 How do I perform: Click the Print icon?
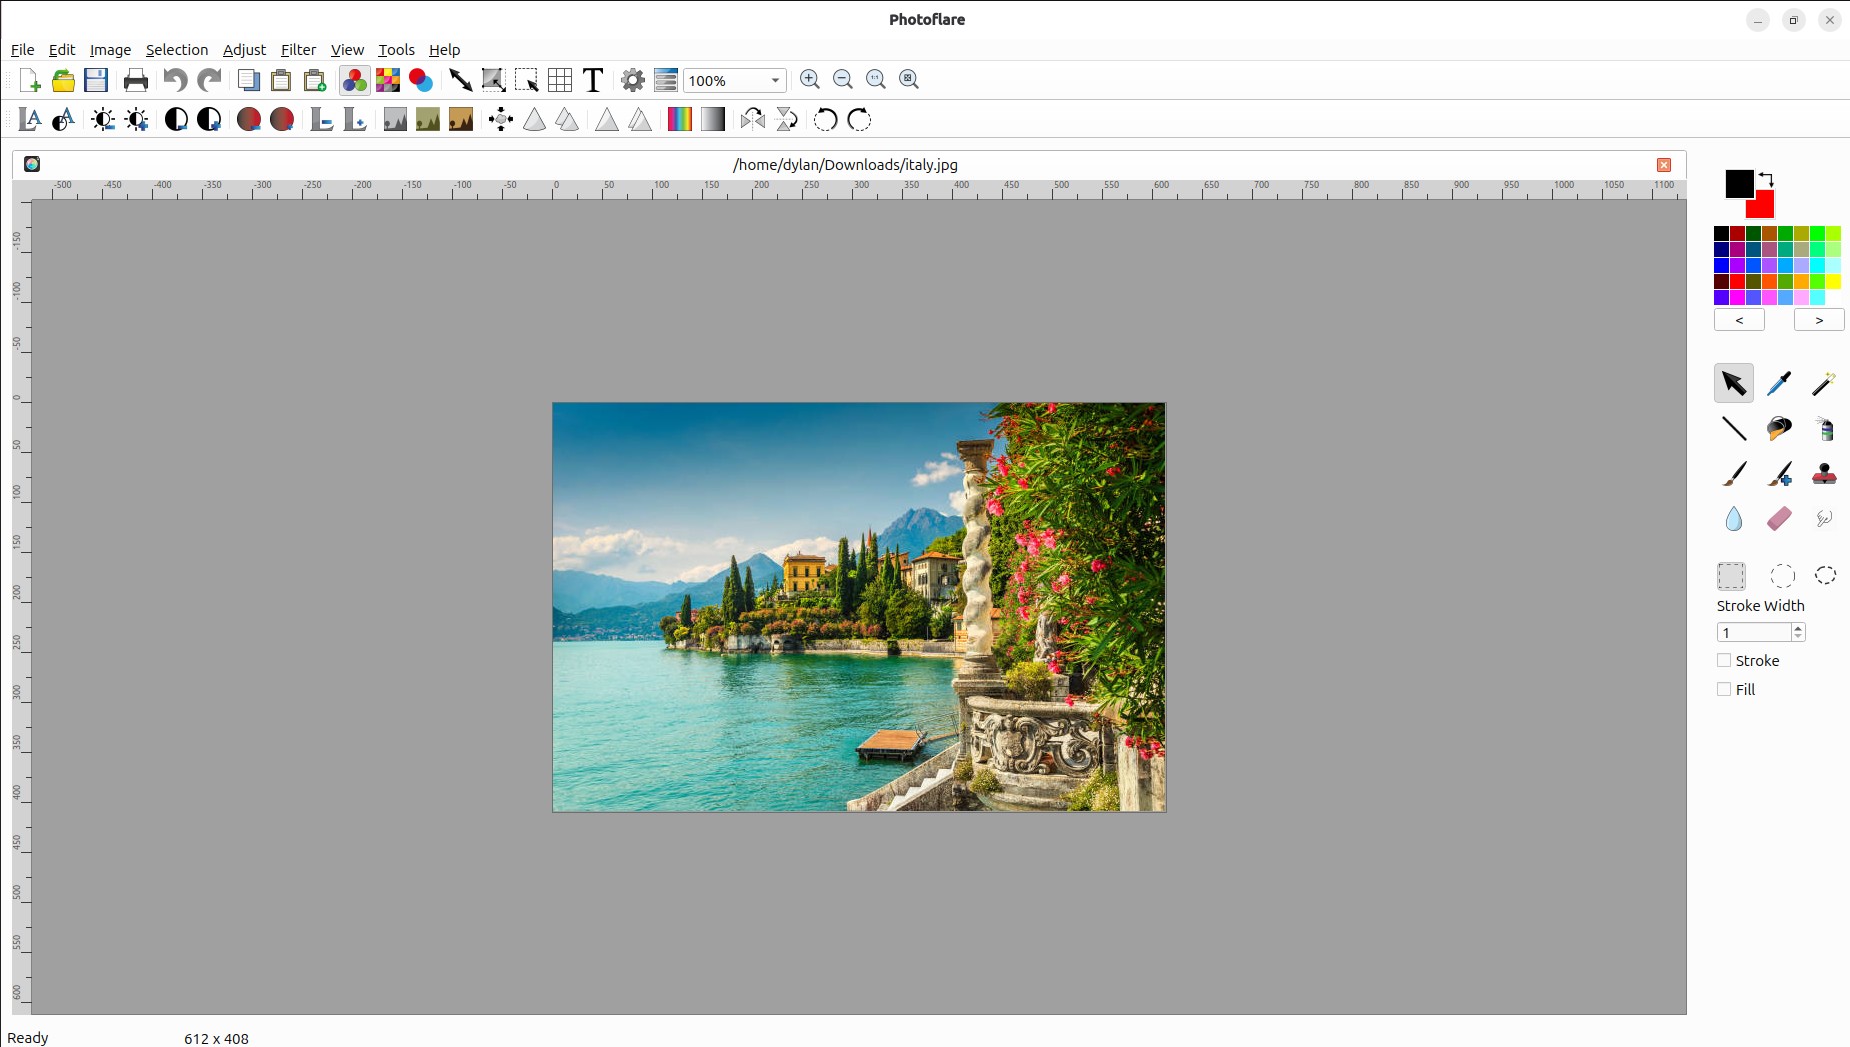(136, 80)
